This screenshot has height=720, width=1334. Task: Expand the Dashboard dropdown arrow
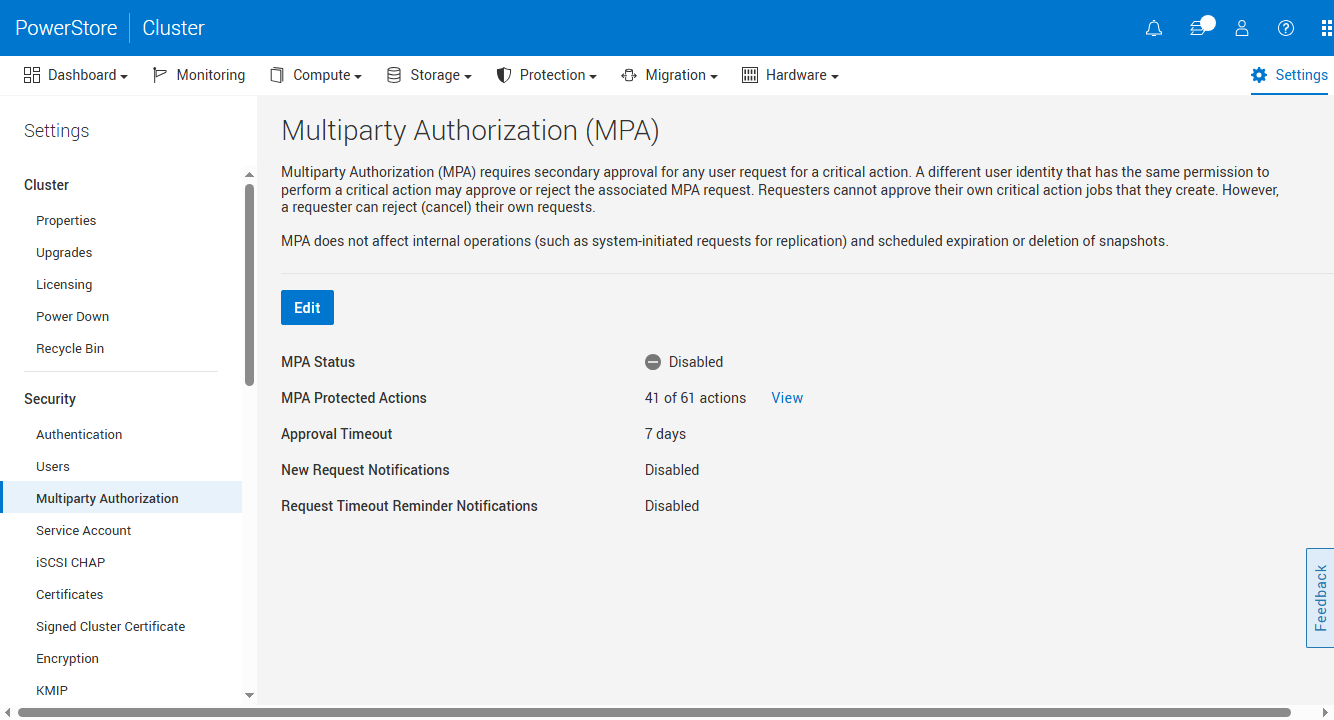point(124,77)
